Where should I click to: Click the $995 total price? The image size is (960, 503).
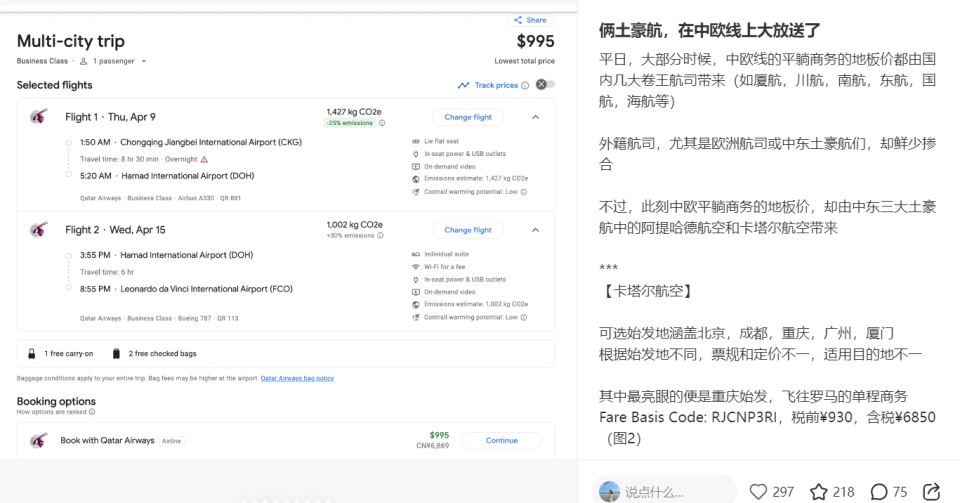pyautogui.click(x=535, y=42)
